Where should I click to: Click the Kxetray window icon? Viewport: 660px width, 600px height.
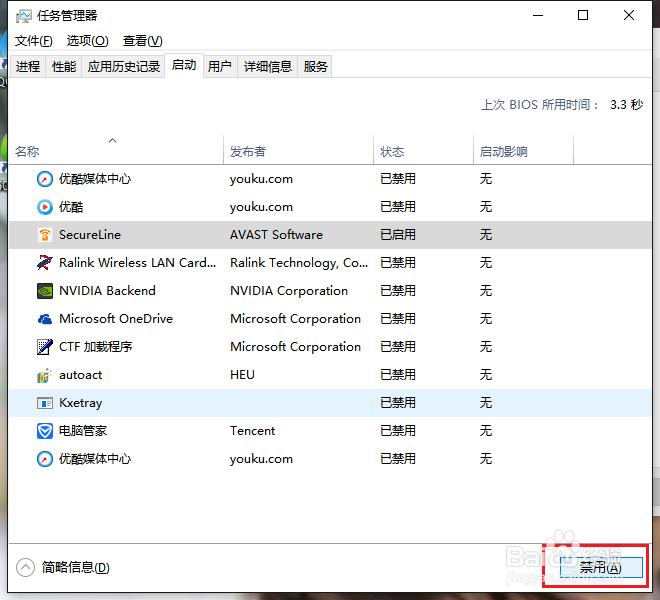pyautogui.click(x=45, y=403)
